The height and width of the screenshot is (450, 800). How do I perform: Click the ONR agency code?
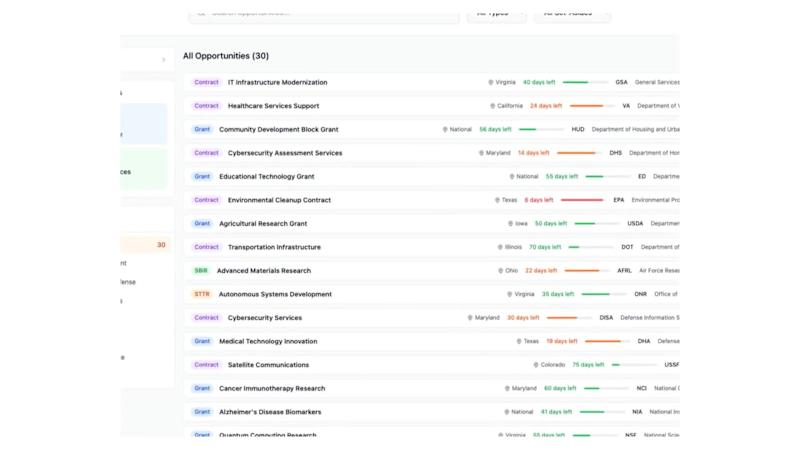(x=641, y=294)
